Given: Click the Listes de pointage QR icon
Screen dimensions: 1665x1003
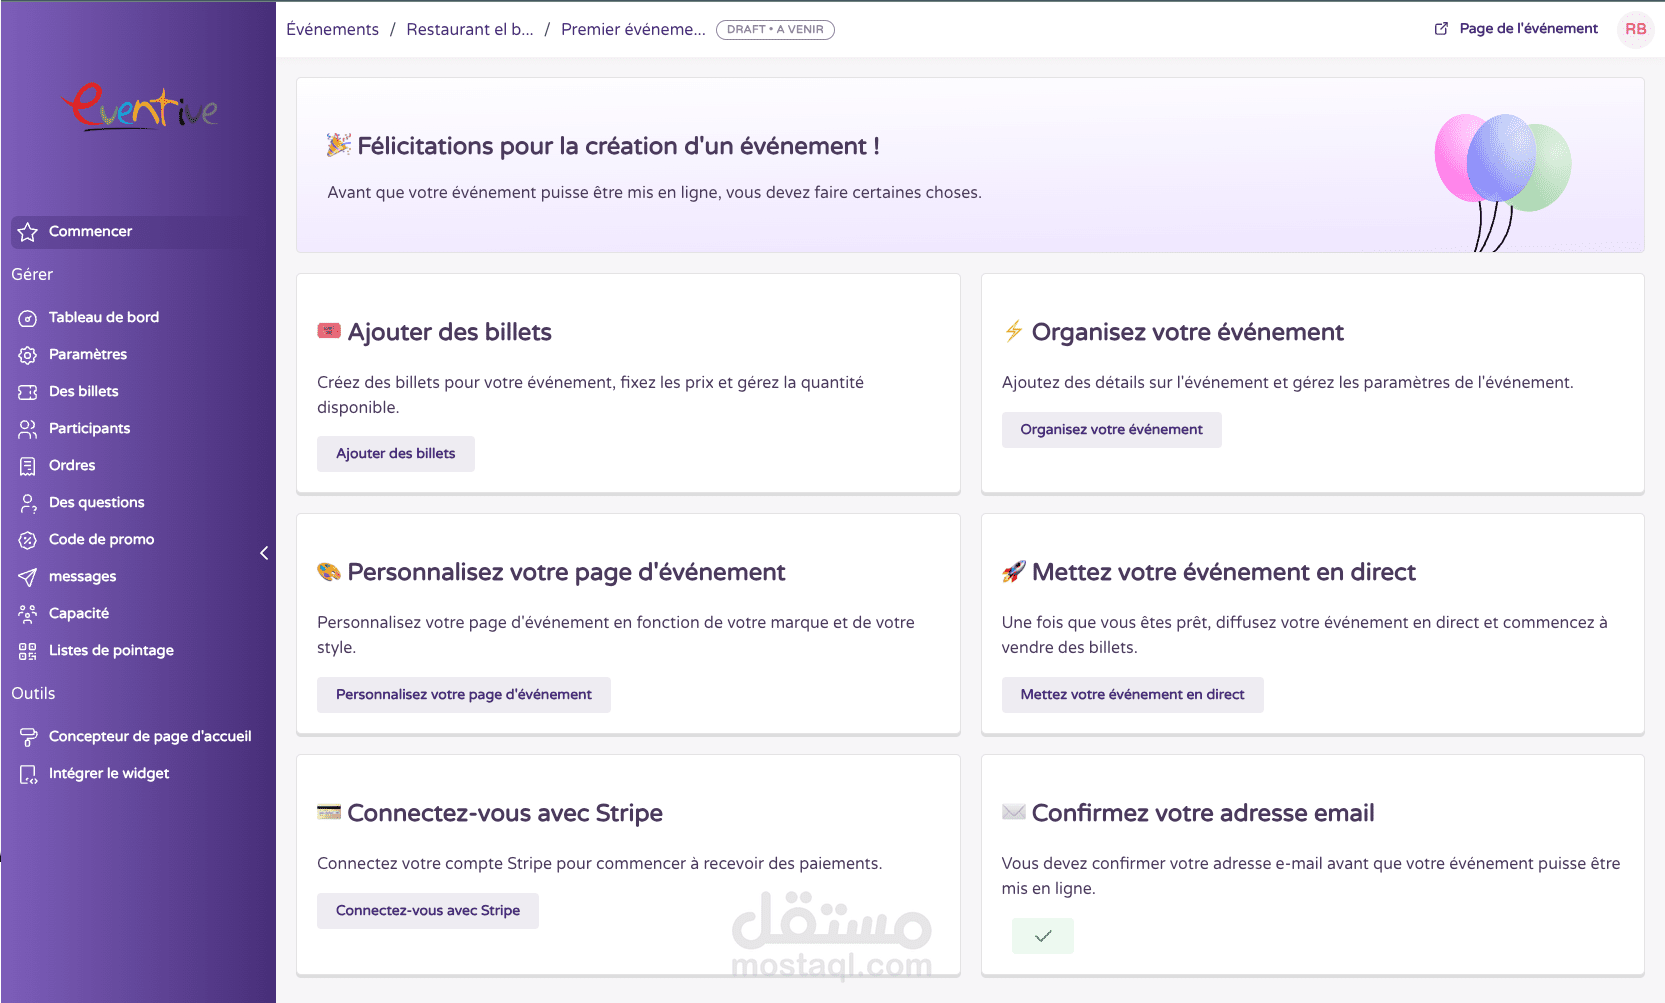Looking at the screenshot, I should [x=28, y=651].
